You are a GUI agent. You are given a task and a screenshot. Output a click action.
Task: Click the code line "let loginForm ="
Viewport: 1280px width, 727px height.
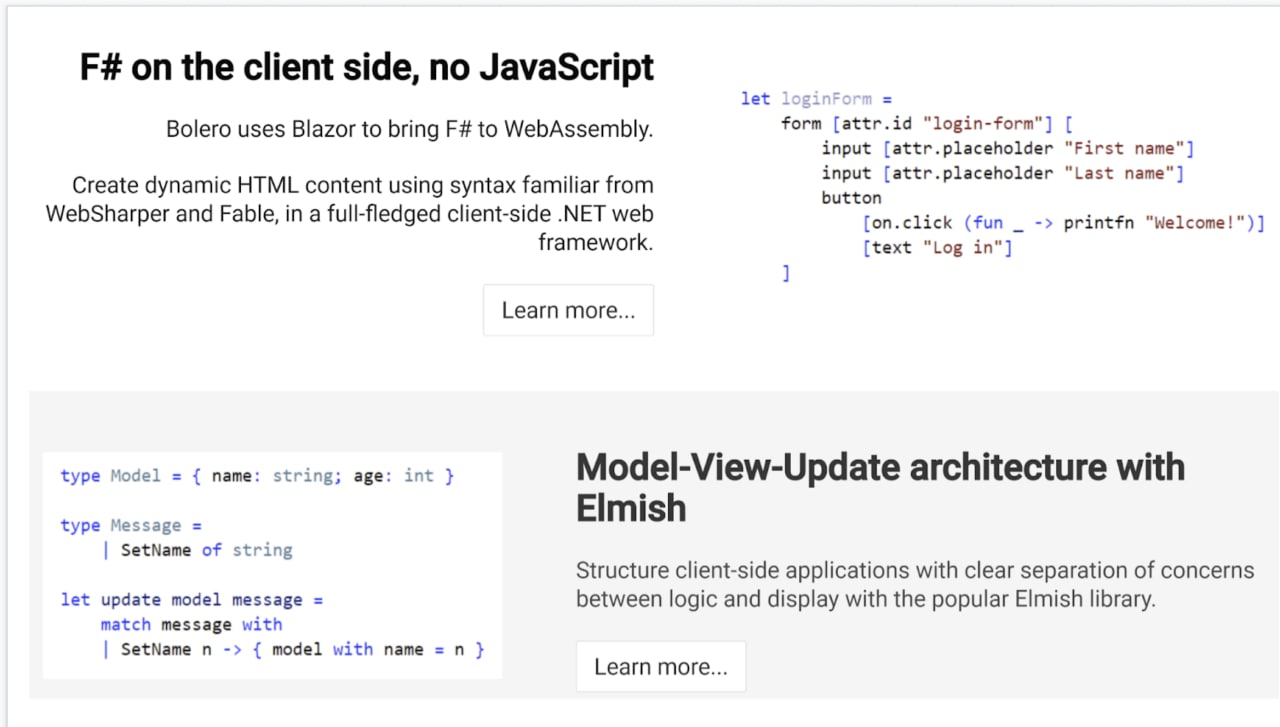pos(816,99)
